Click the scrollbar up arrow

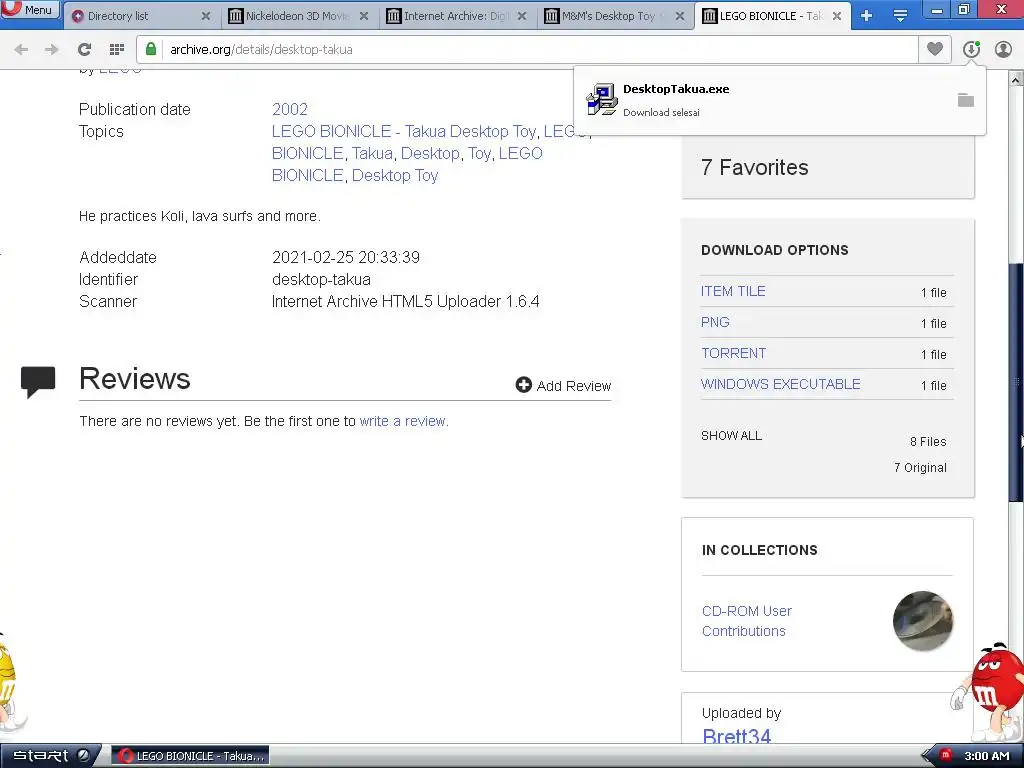click(x=1016, y=79)
